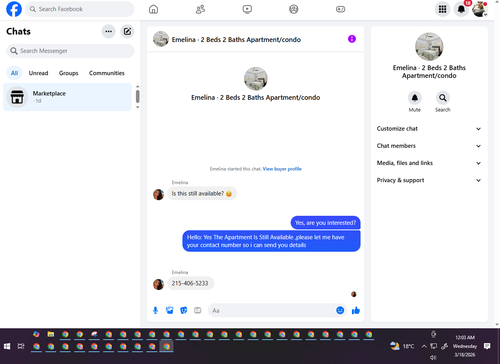
Task: Click the message 'Is this still available?'
Action: [x=202, y=193]
